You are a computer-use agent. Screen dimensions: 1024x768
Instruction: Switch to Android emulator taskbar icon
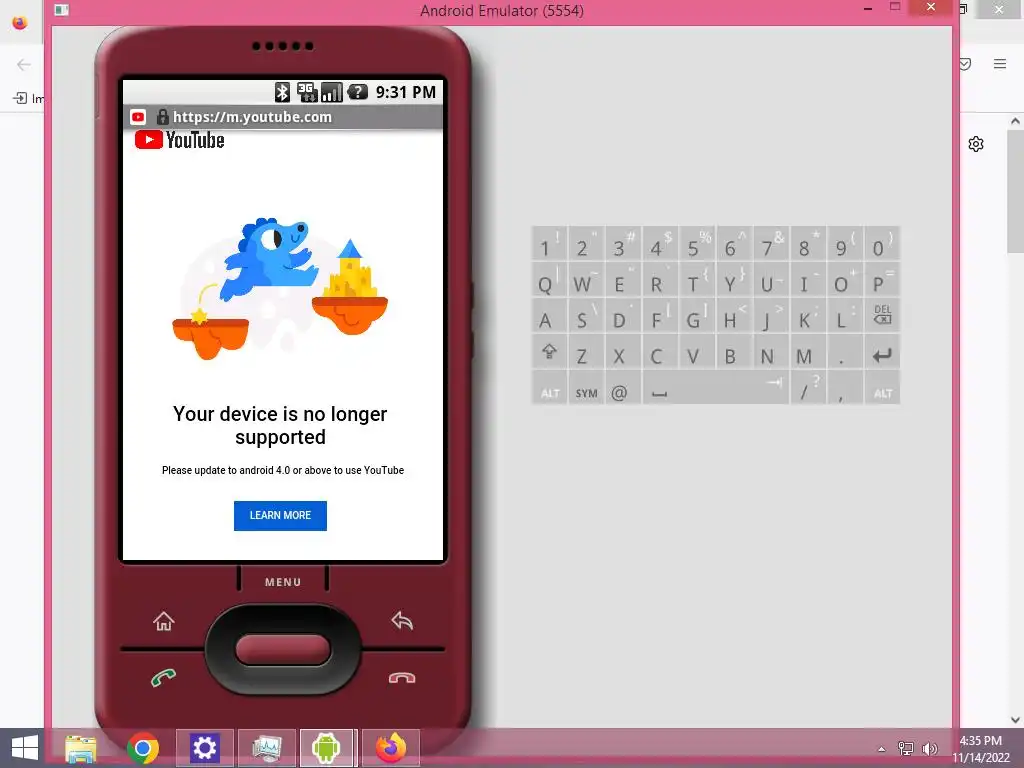327,748
